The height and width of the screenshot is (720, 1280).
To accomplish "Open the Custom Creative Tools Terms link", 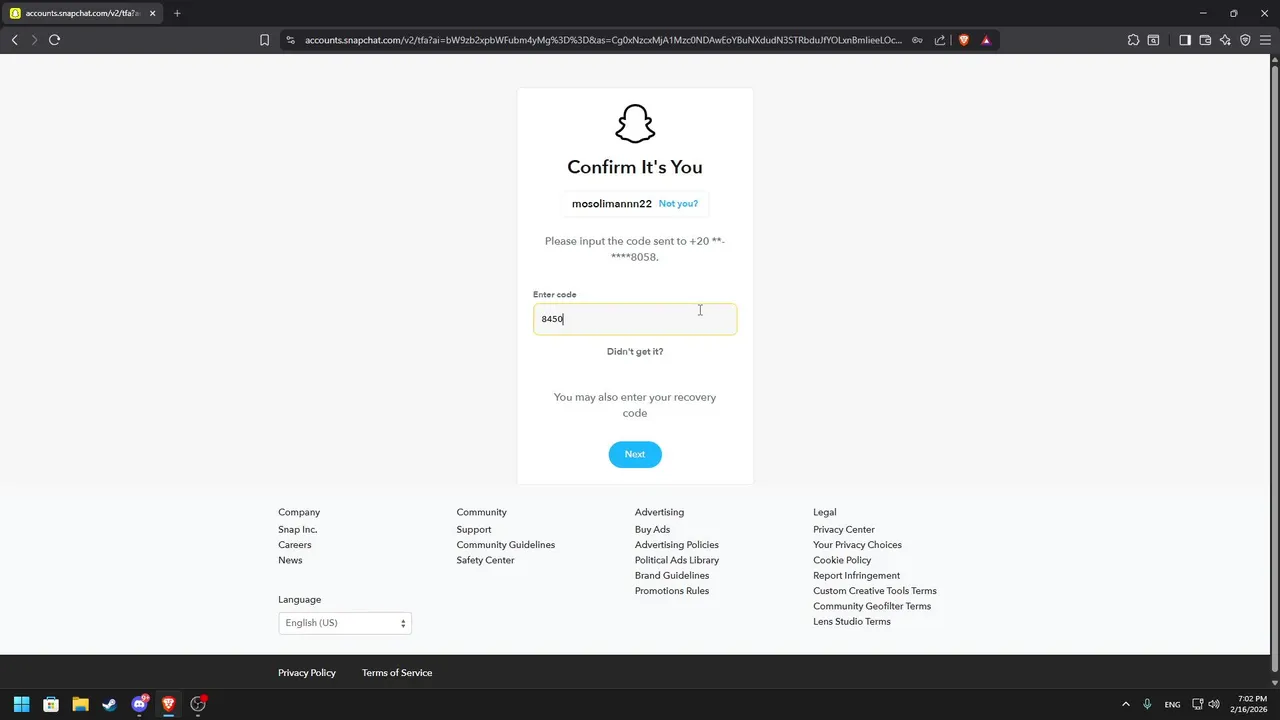I will 875,591.
